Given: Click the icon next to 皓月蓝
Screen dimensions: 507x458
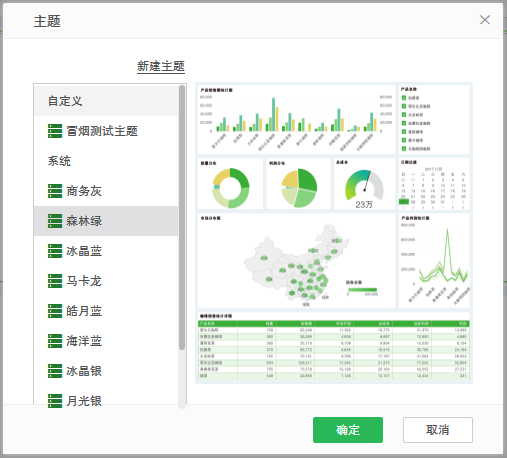Looking at the screenshot, I should pyautogui.click(x=55, y=311).
